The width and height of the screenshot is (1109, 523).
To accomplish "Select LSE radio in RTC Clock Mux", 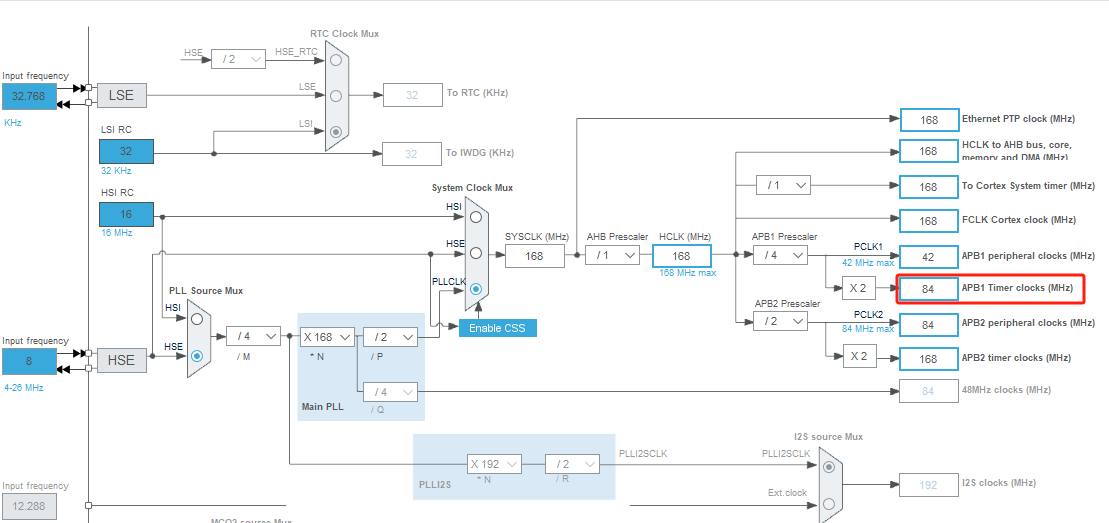I will (336, 96).
